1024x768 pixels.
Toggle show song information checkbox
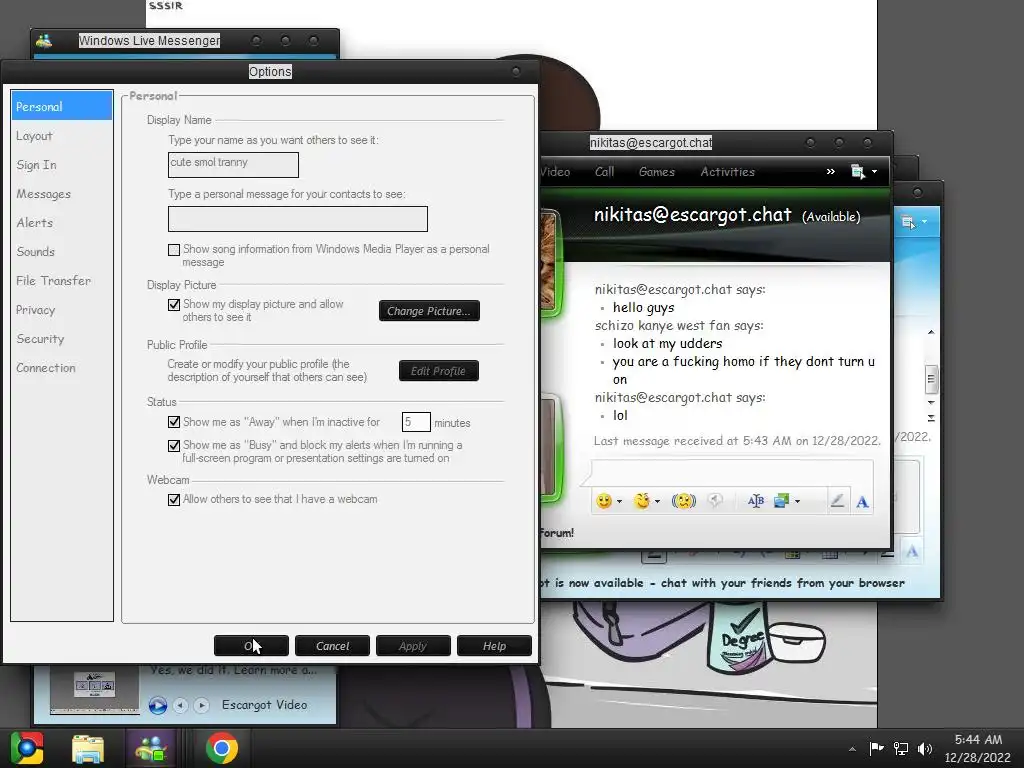174,250
